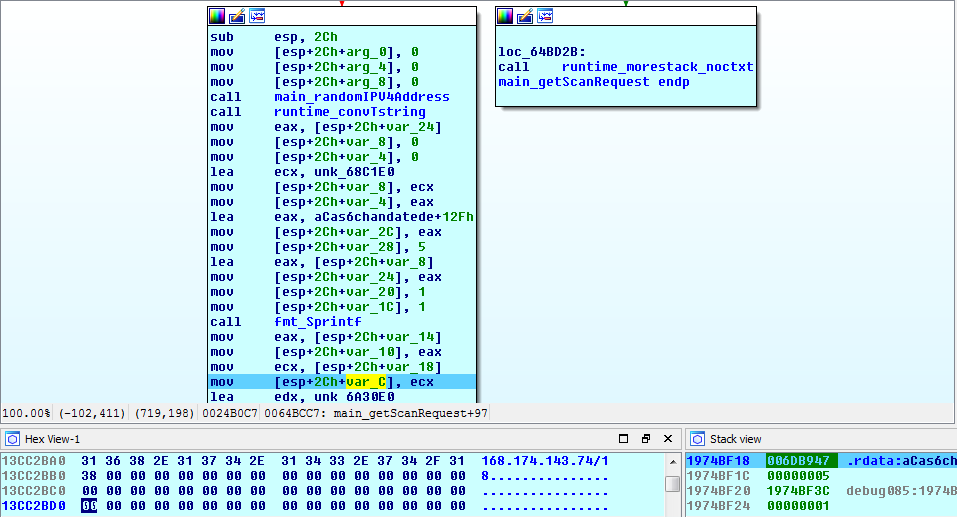Click the selected hex byte at 13CC2BD0
Screen dimensions: 957x517
tap(89, 507)
